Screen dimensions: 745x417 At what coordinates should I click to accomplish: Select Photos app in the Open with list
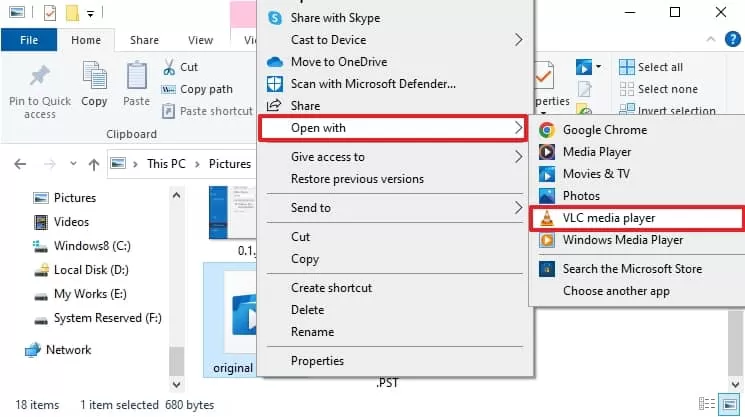581,196
